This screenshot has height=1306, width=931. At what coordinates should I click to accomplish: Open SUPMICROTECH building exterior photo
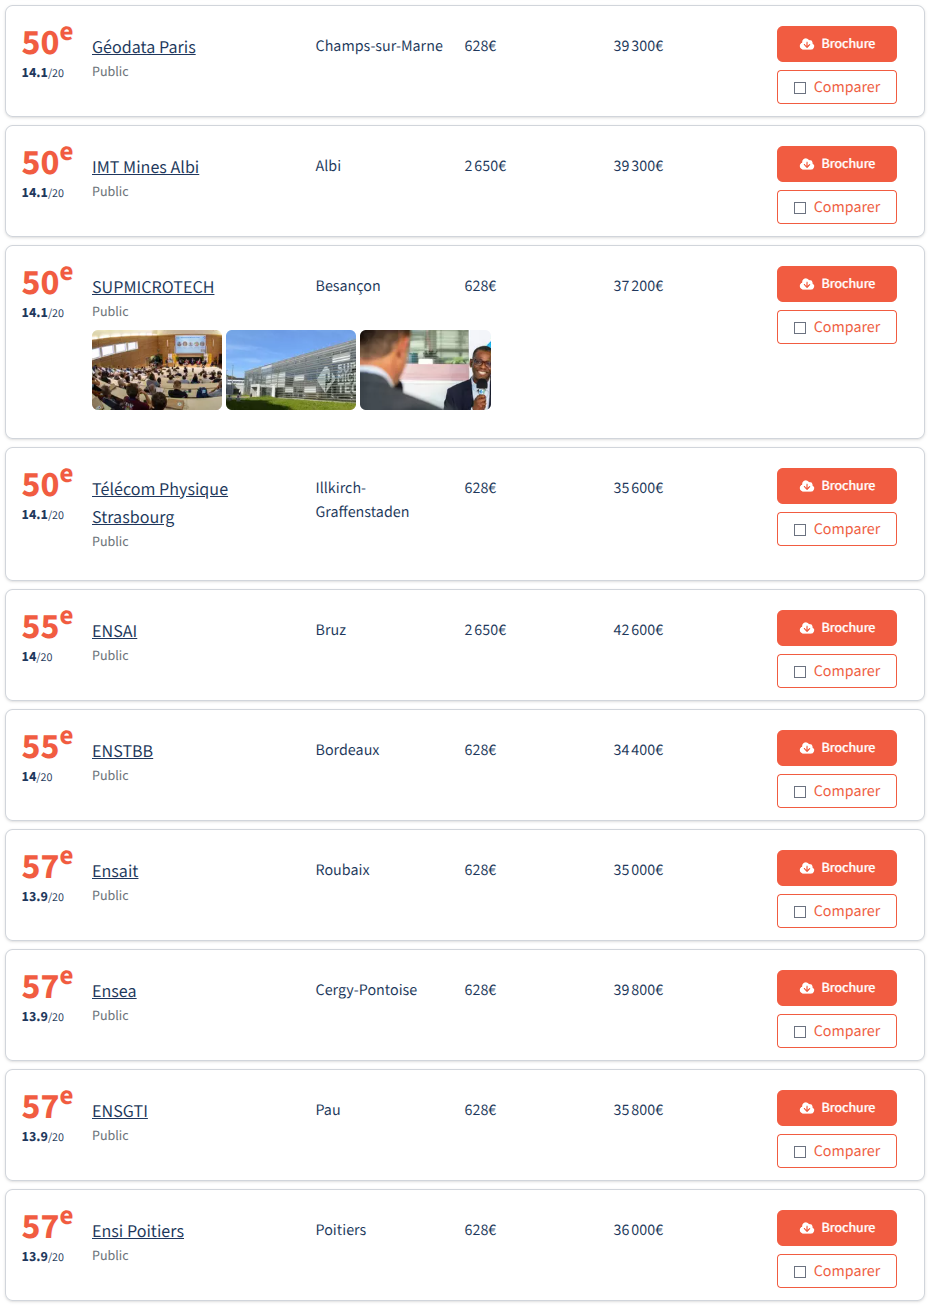[291, 370]
